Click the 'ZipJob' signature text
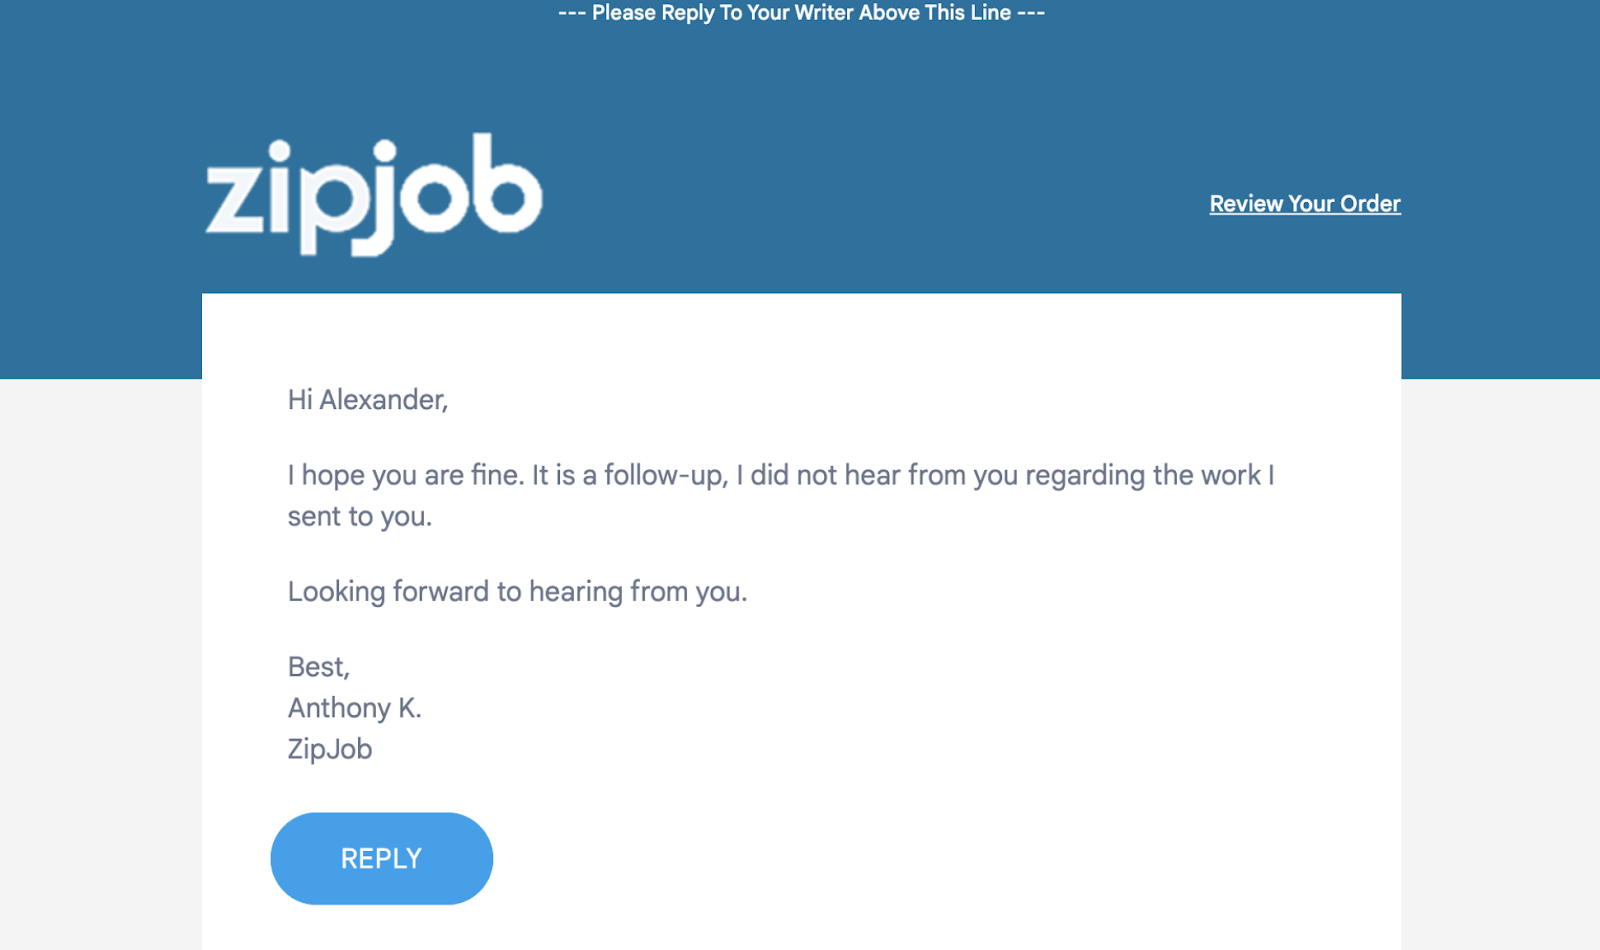Image resolution: width=1600 pixels, height=950 pixels. pos(330,749)
